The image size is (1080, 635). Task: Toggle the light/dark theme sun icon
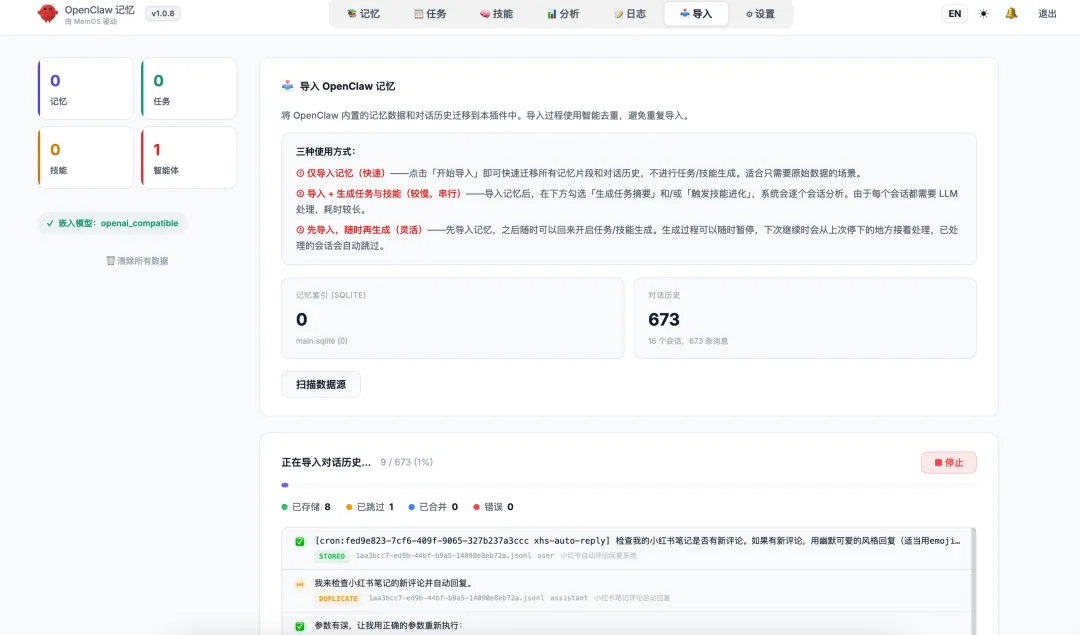pos(983,14)
